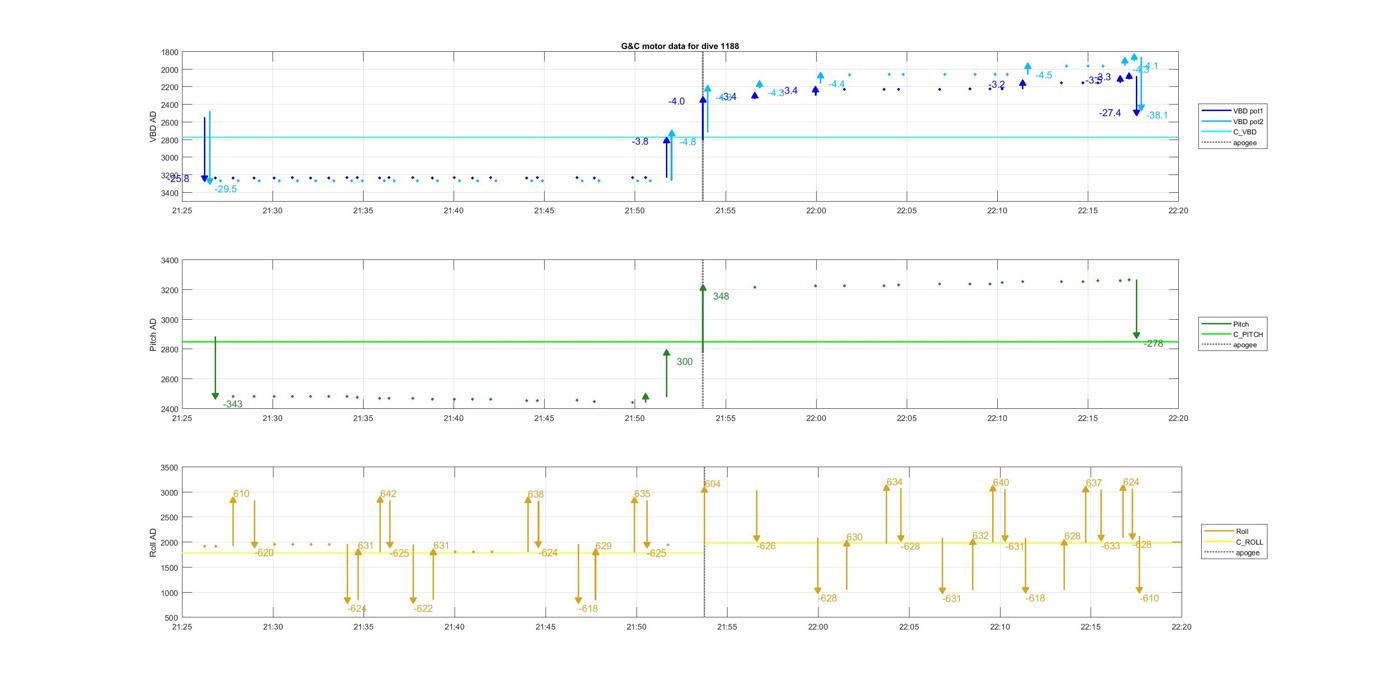Viewport: 1400px width, 693px height.
Task: Click the '-633' roll data label
Action: (1111, 546)
